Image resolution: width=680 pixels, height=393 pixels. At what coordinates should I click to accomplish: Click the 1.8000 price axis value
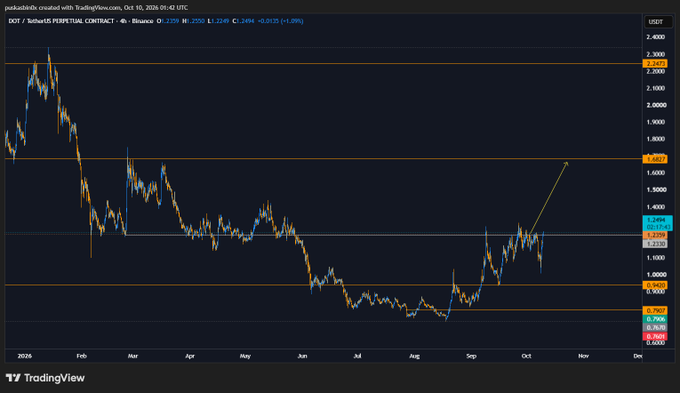[x=655, y=139]
